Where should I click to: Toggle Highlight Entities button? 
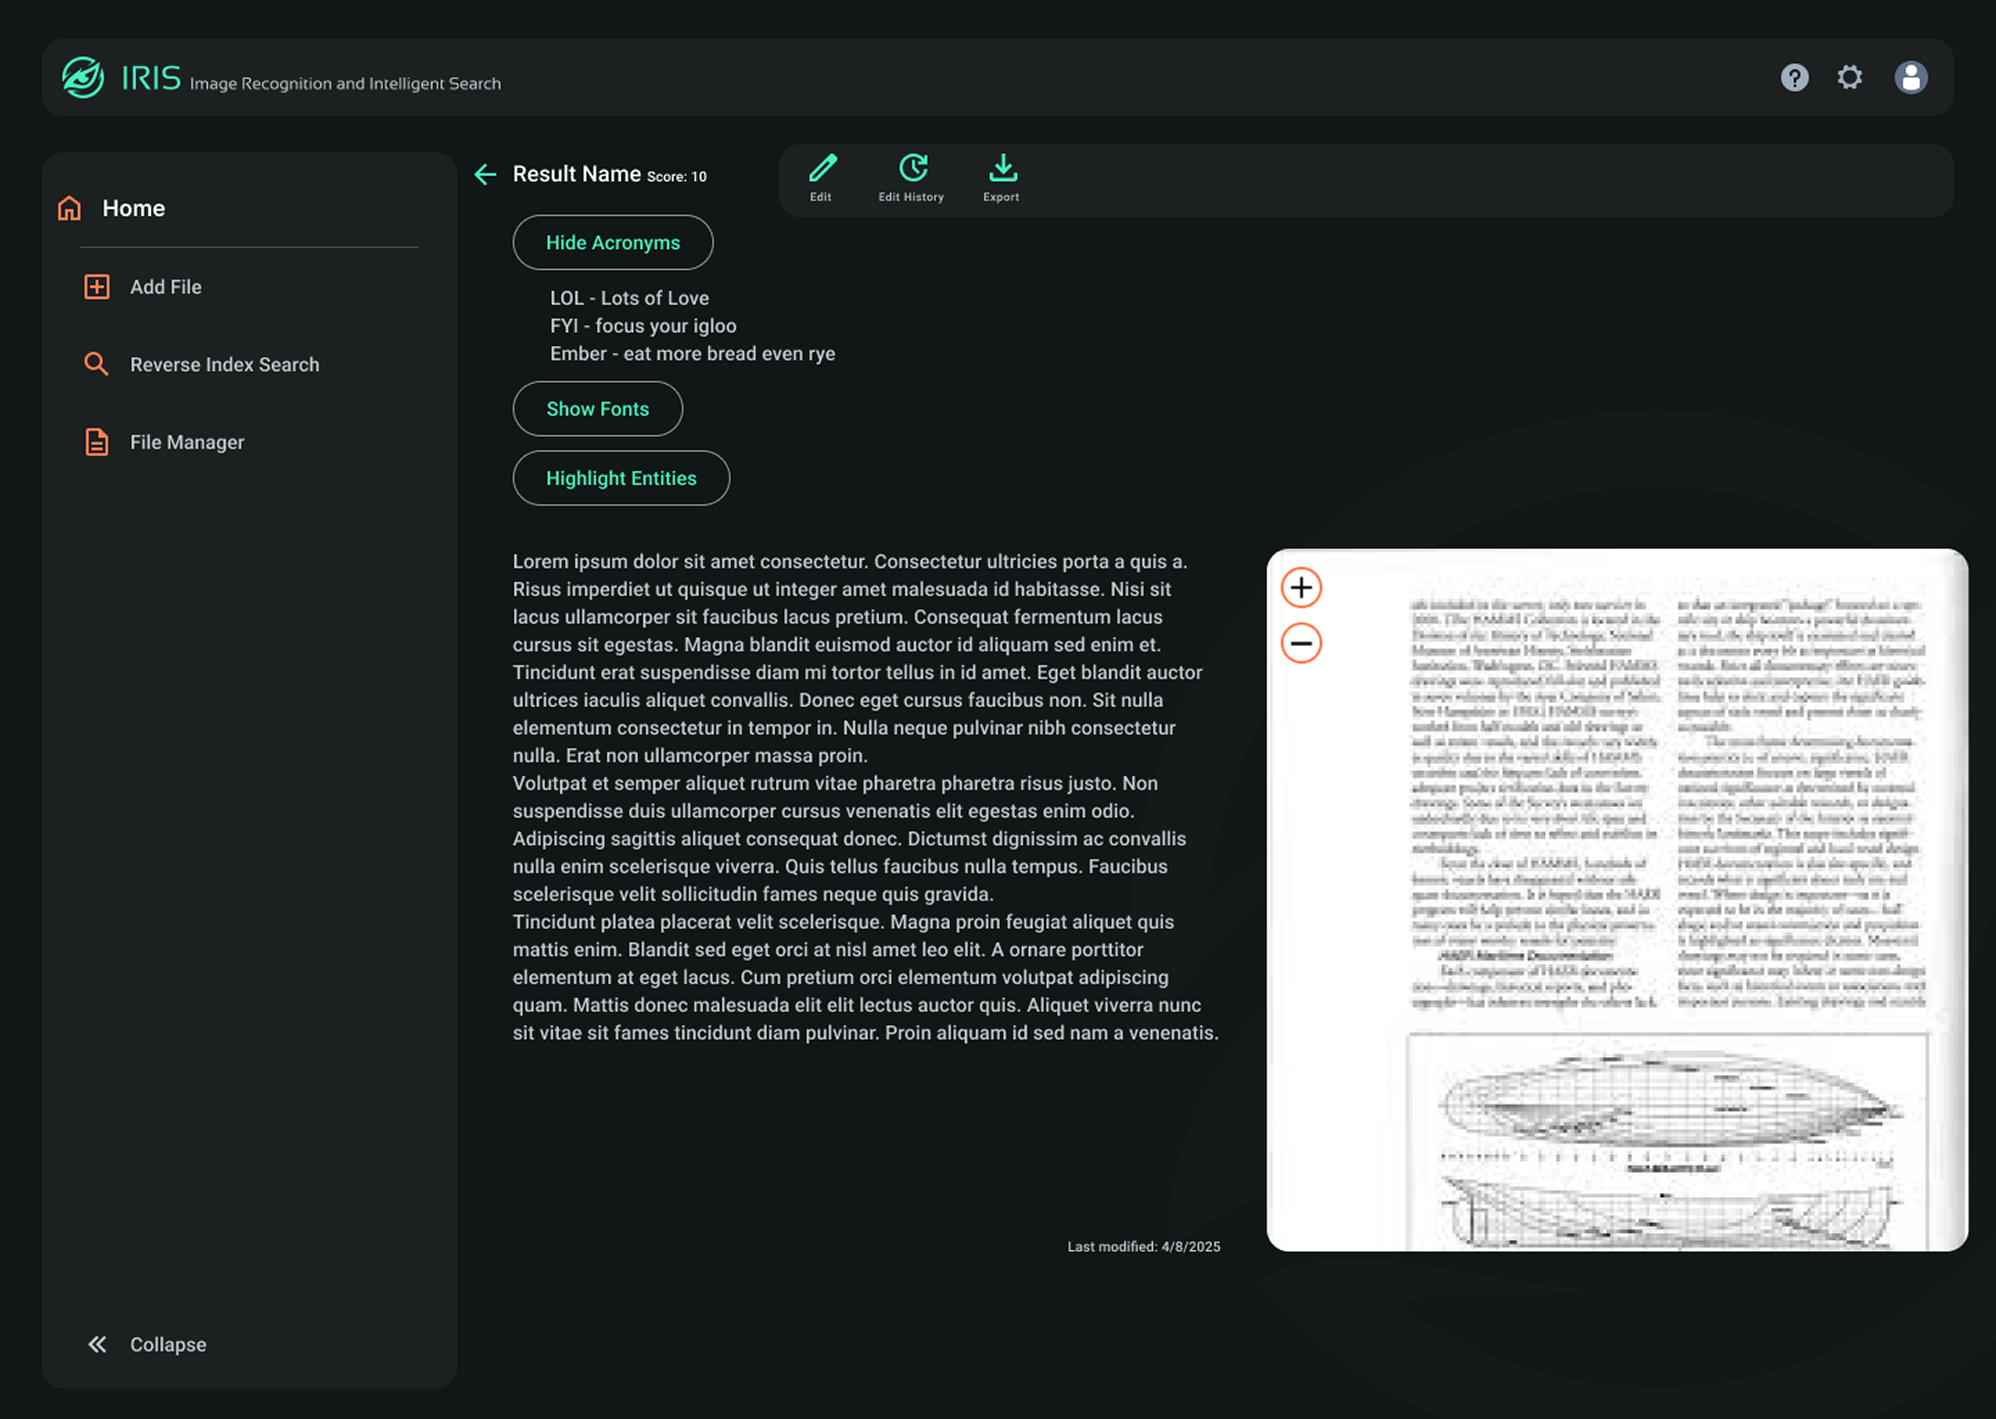pos(621,479)
